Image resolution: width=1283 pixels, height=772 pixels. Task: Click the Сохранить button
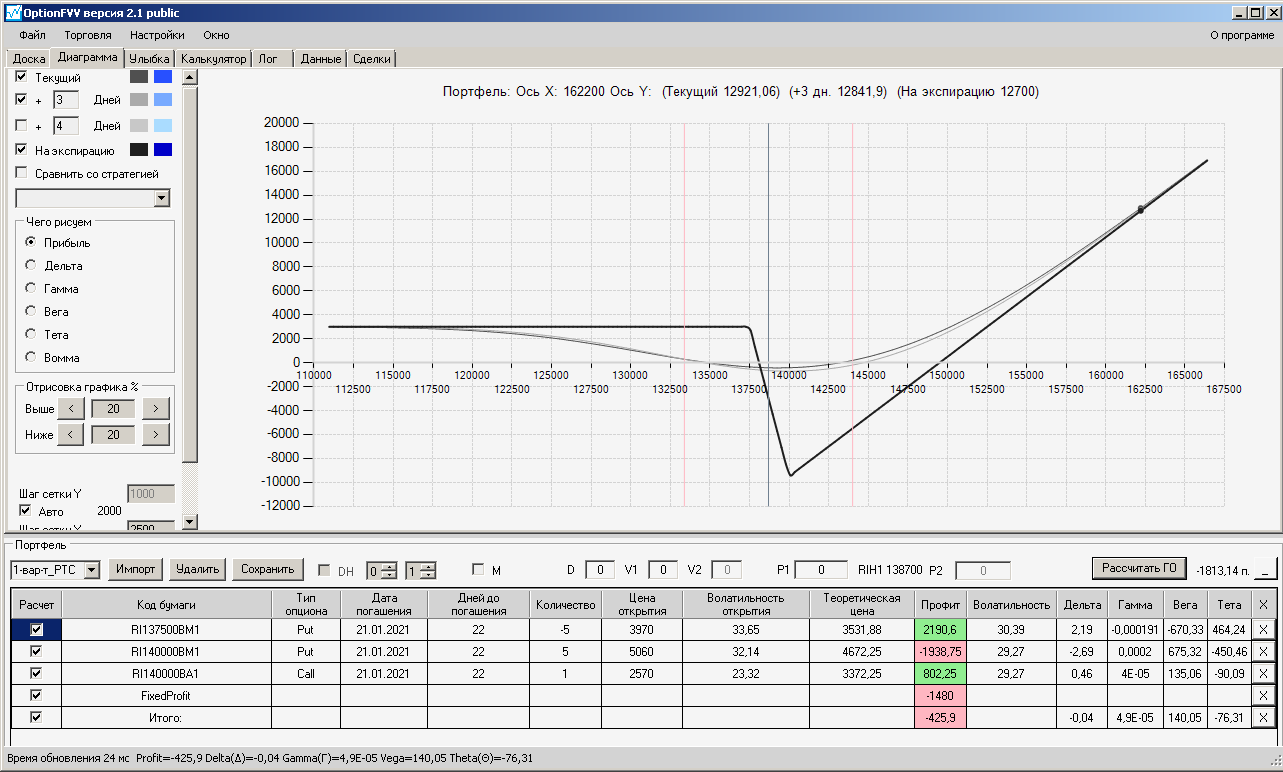tap(267, 569)
